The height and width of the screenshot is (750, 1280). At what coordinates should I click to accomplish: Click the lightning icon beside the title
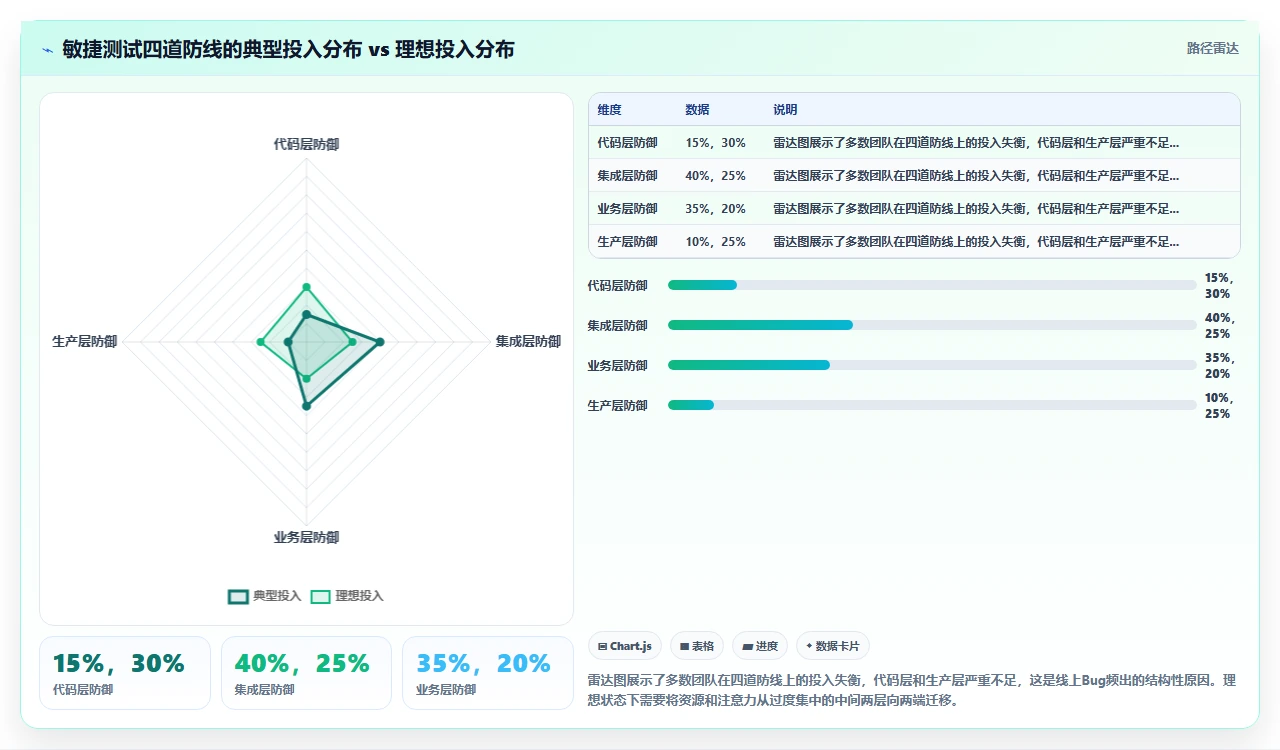coord(47,50)
